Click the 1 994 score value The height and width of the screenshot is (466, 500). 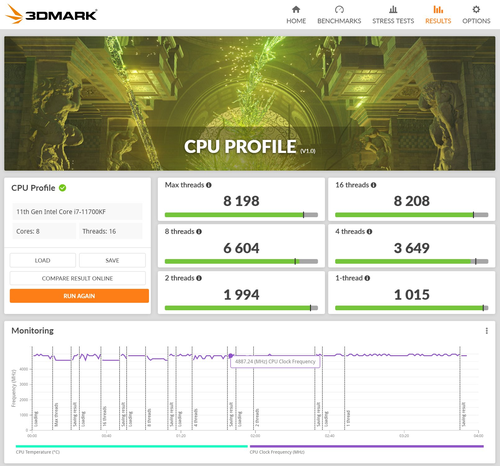coord(241,295)
